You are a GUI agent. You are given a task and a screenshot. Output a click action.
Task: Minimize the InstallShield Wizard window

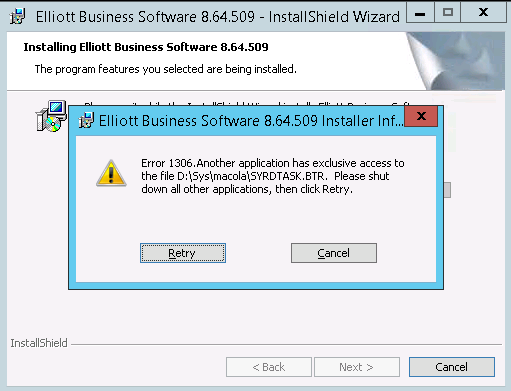(421, 13)
